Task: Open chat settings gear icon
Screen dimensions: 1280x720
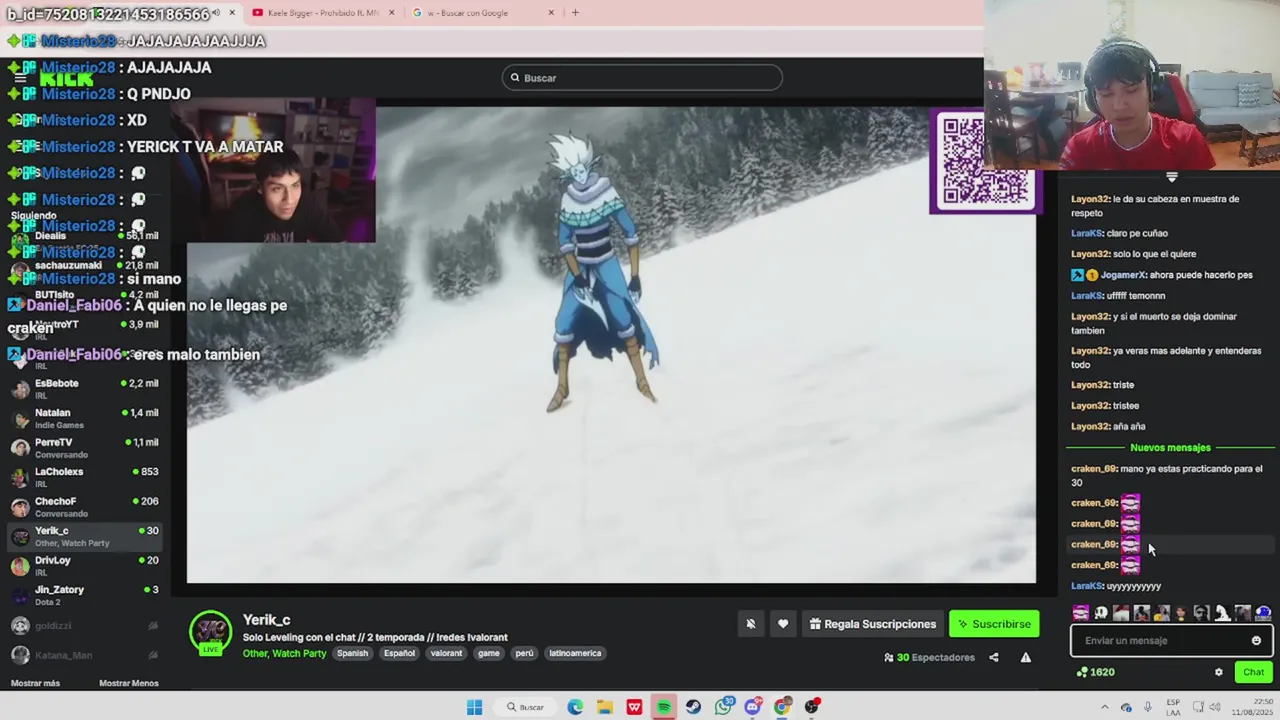Action: point(1218,672)
